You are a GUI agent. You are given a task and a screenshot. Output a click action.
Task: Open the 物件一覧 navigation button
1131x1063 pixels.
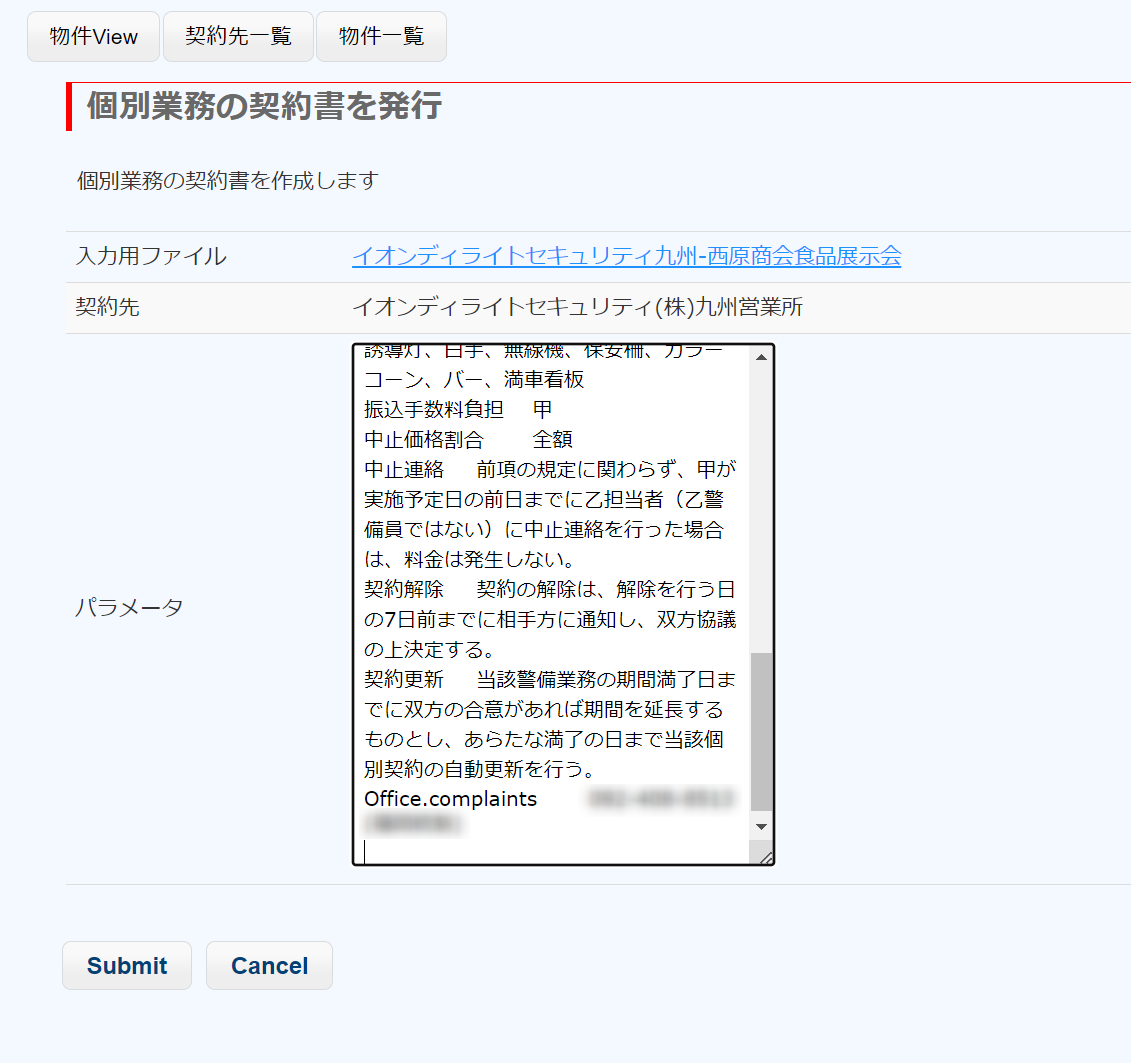[381, 37]
